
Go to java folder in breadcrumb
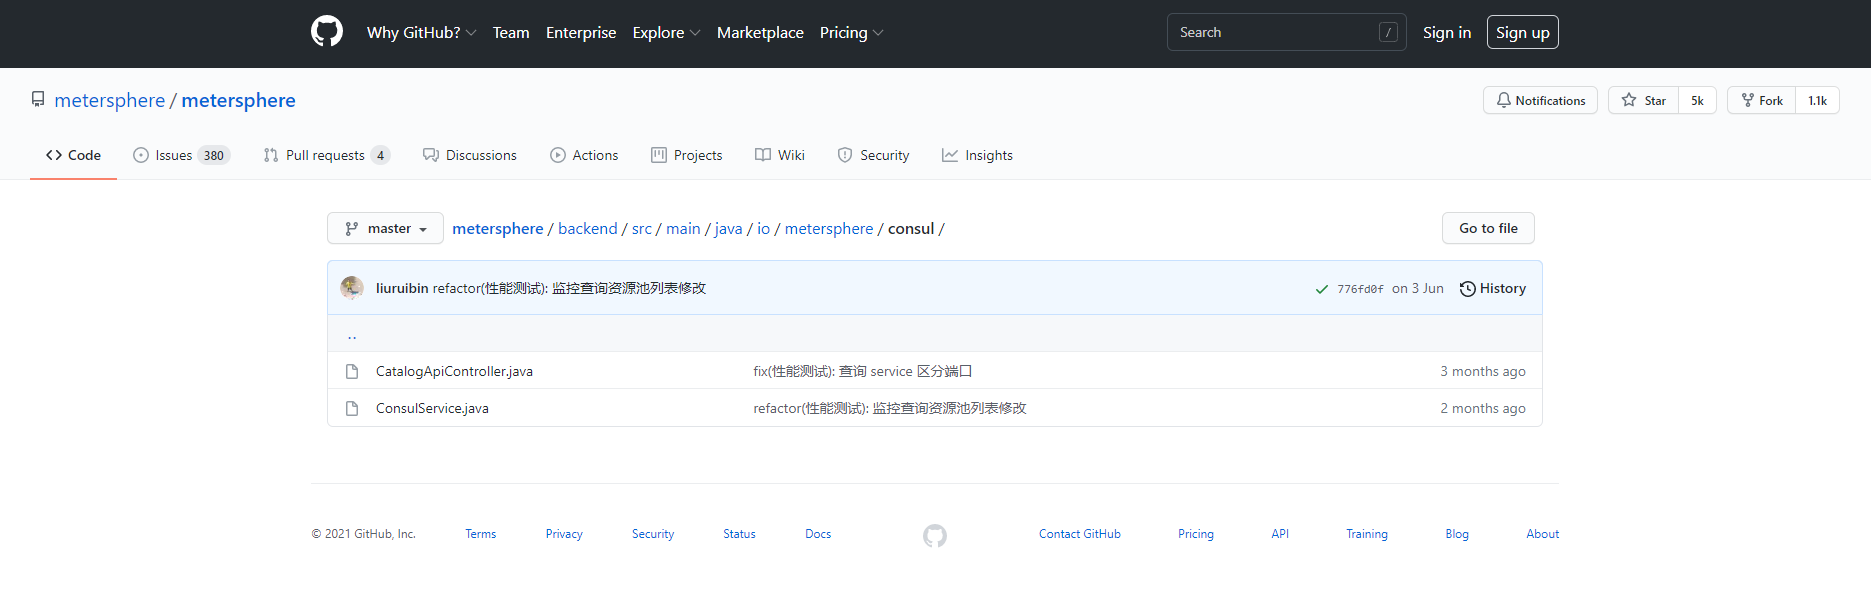coord(729,228)
